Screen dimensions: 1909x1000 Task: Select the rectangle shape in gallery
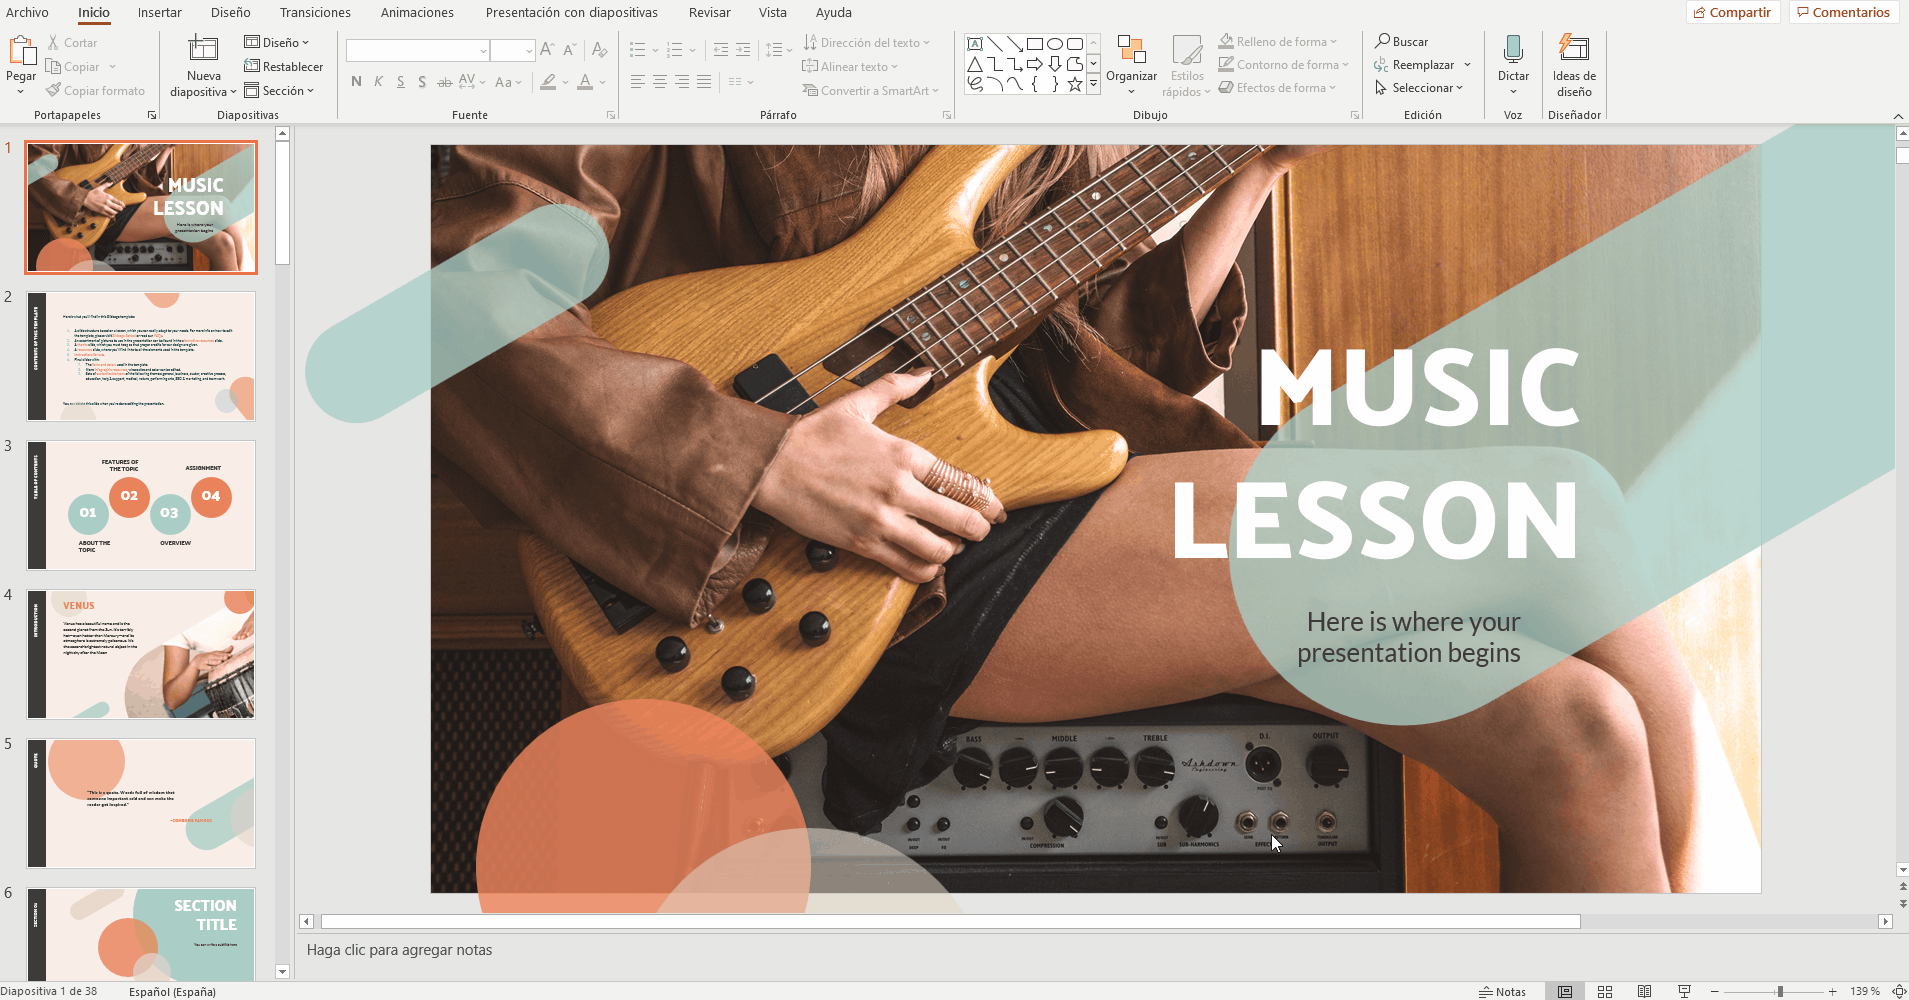click(x=1035, y=44)
